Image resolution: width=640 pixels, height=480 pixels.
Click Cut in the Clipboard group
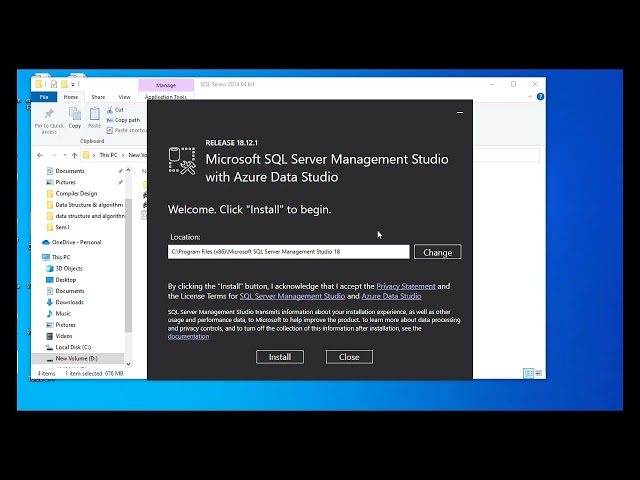coord(115,110)
